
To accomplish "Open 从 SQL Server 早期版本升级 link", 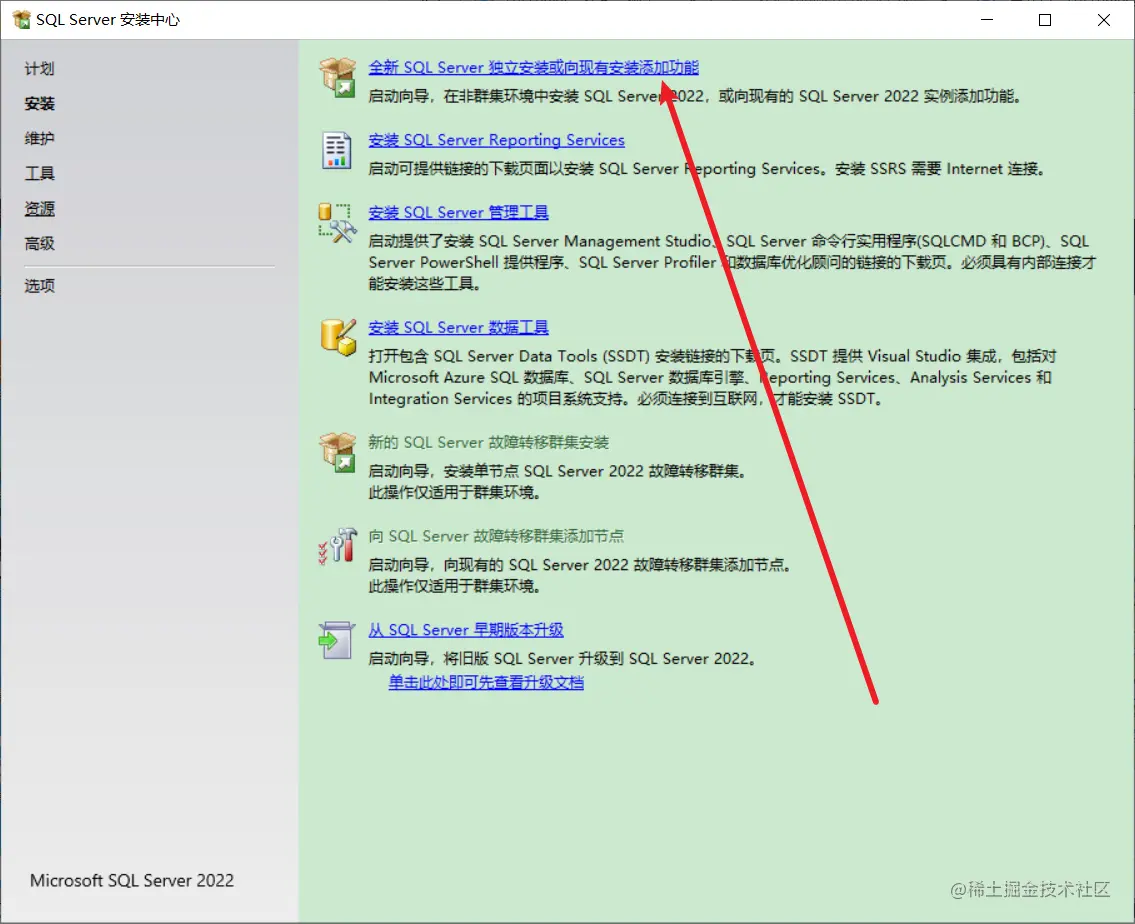I will pyautogui.click(x=465, y=630).
